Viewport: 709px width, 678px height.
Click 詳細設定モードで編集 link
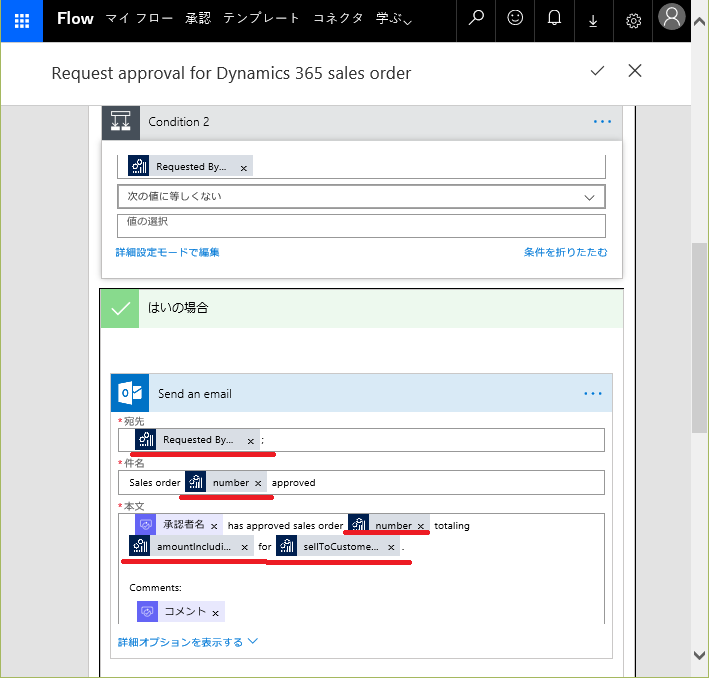point(167,252)
